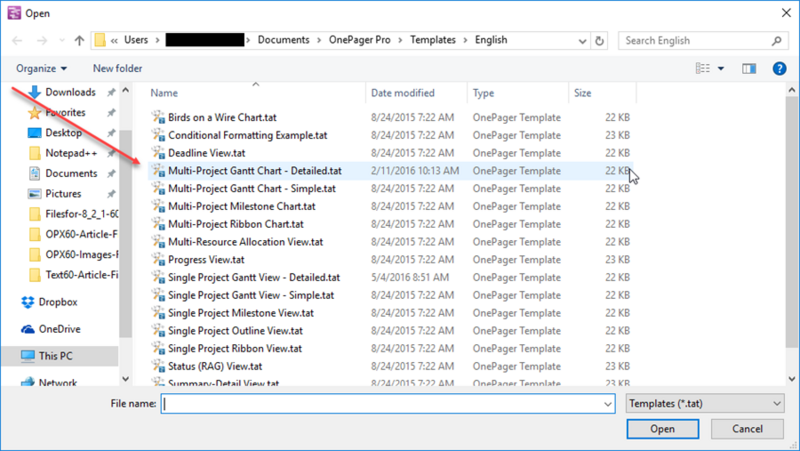Sort by Date modified column header
The image size is (800, 451).
click(403, 93)
